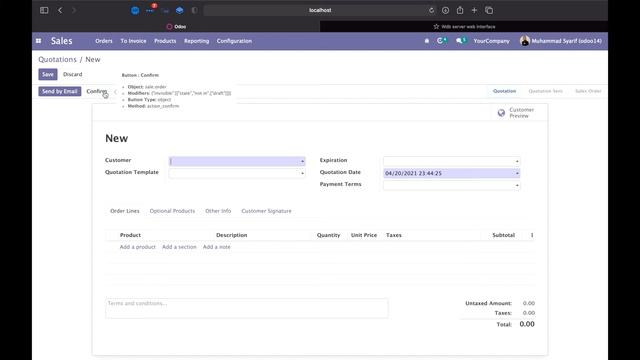The height and width of the screenshot is (360, 640).
Task: Select the Sales Order status stage
Action: pos(588,91)
